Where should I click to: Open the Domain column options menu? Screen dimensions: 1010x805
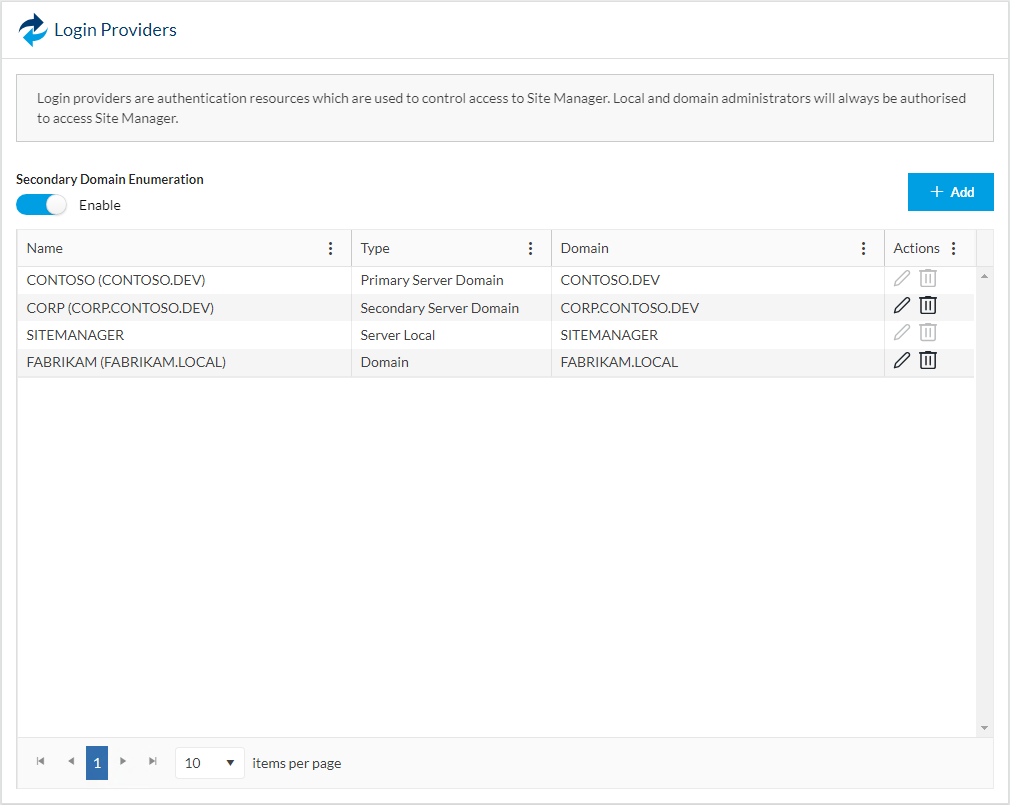pyautogui.click(x=864, y=249)
